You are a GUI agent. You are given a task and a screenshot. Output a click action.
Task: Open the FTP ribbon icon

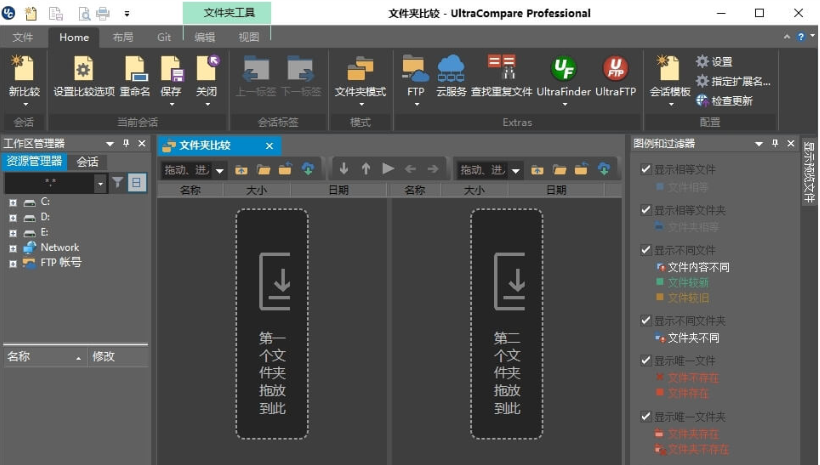pos(416,69)
